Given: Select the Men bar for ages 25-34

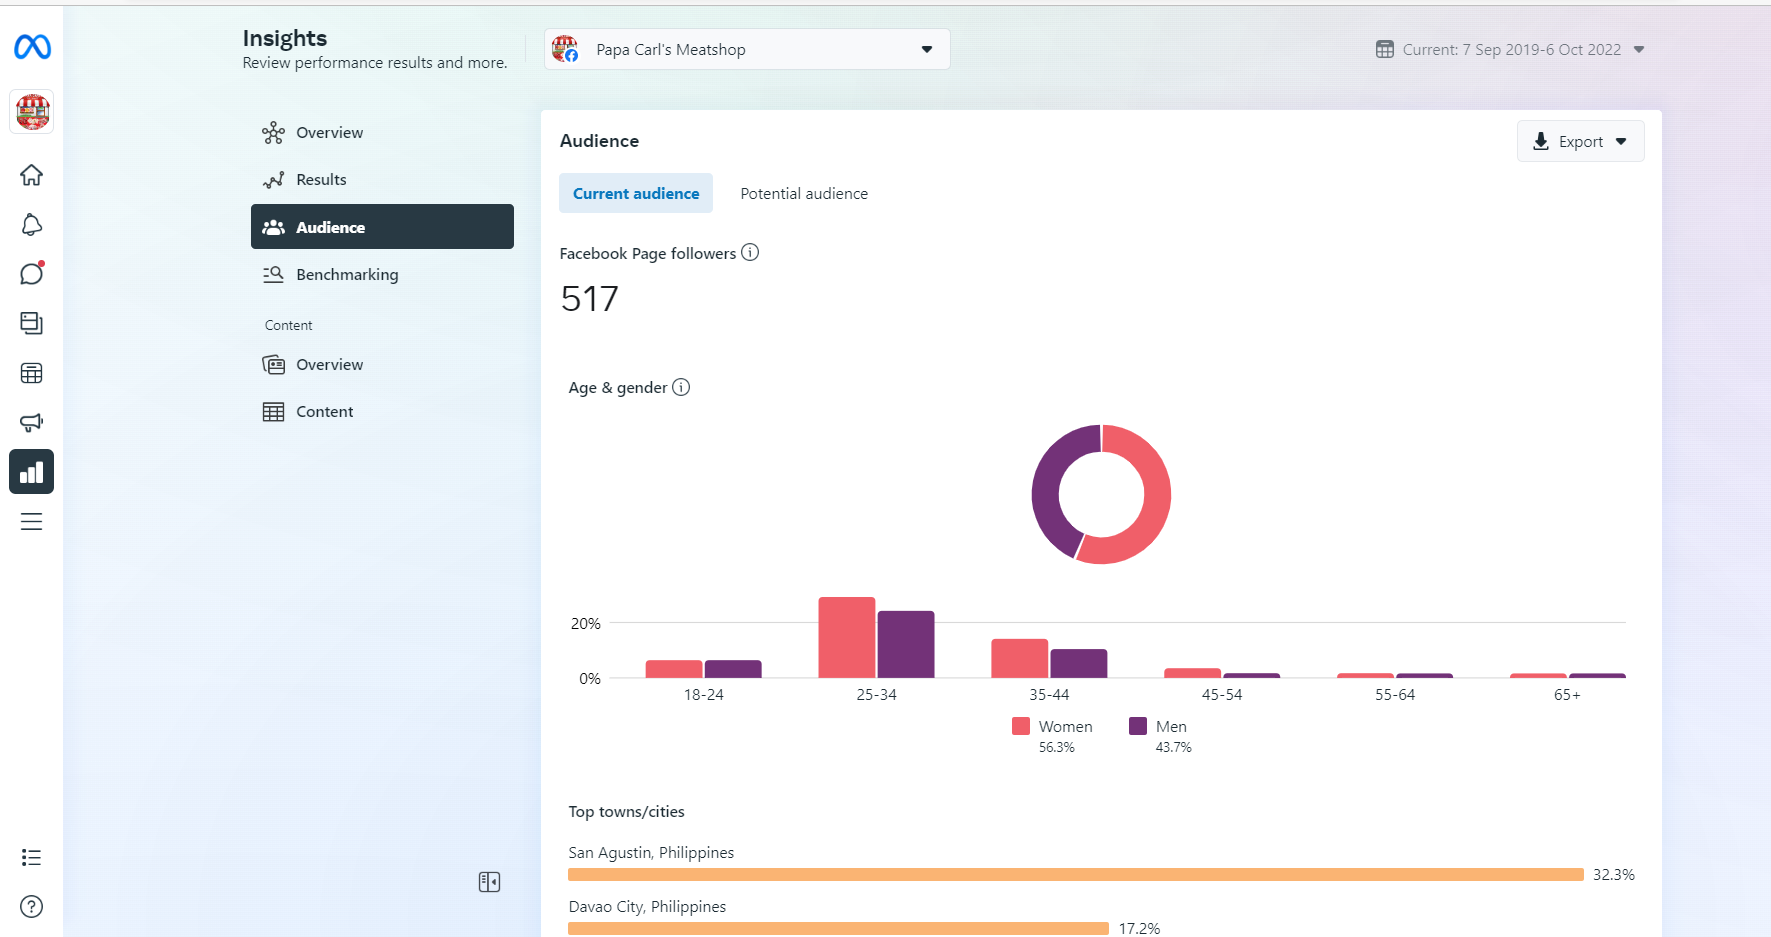Looking at the screenshot, I should click(906, 645).
